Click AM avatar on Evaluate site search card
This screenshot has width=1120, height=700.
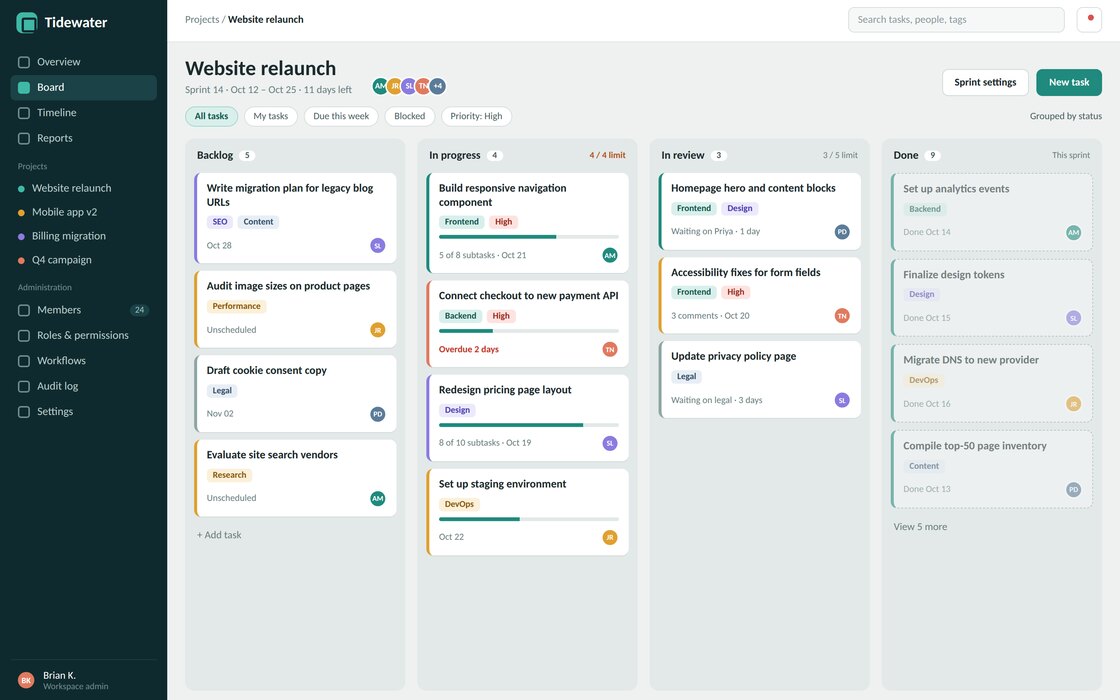(378, 499)
